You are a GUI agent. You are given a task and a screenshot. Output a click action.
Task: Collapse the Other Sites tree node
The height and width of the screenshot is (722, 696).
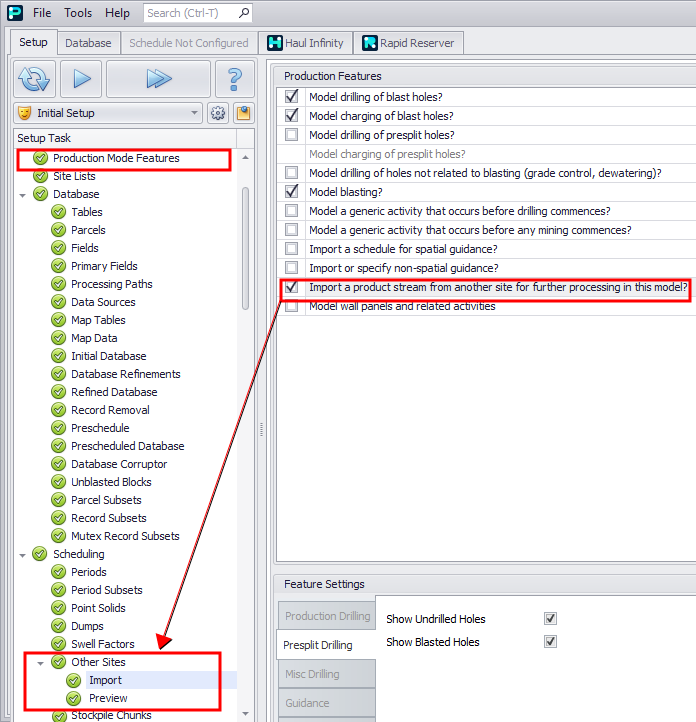point(41,663)
